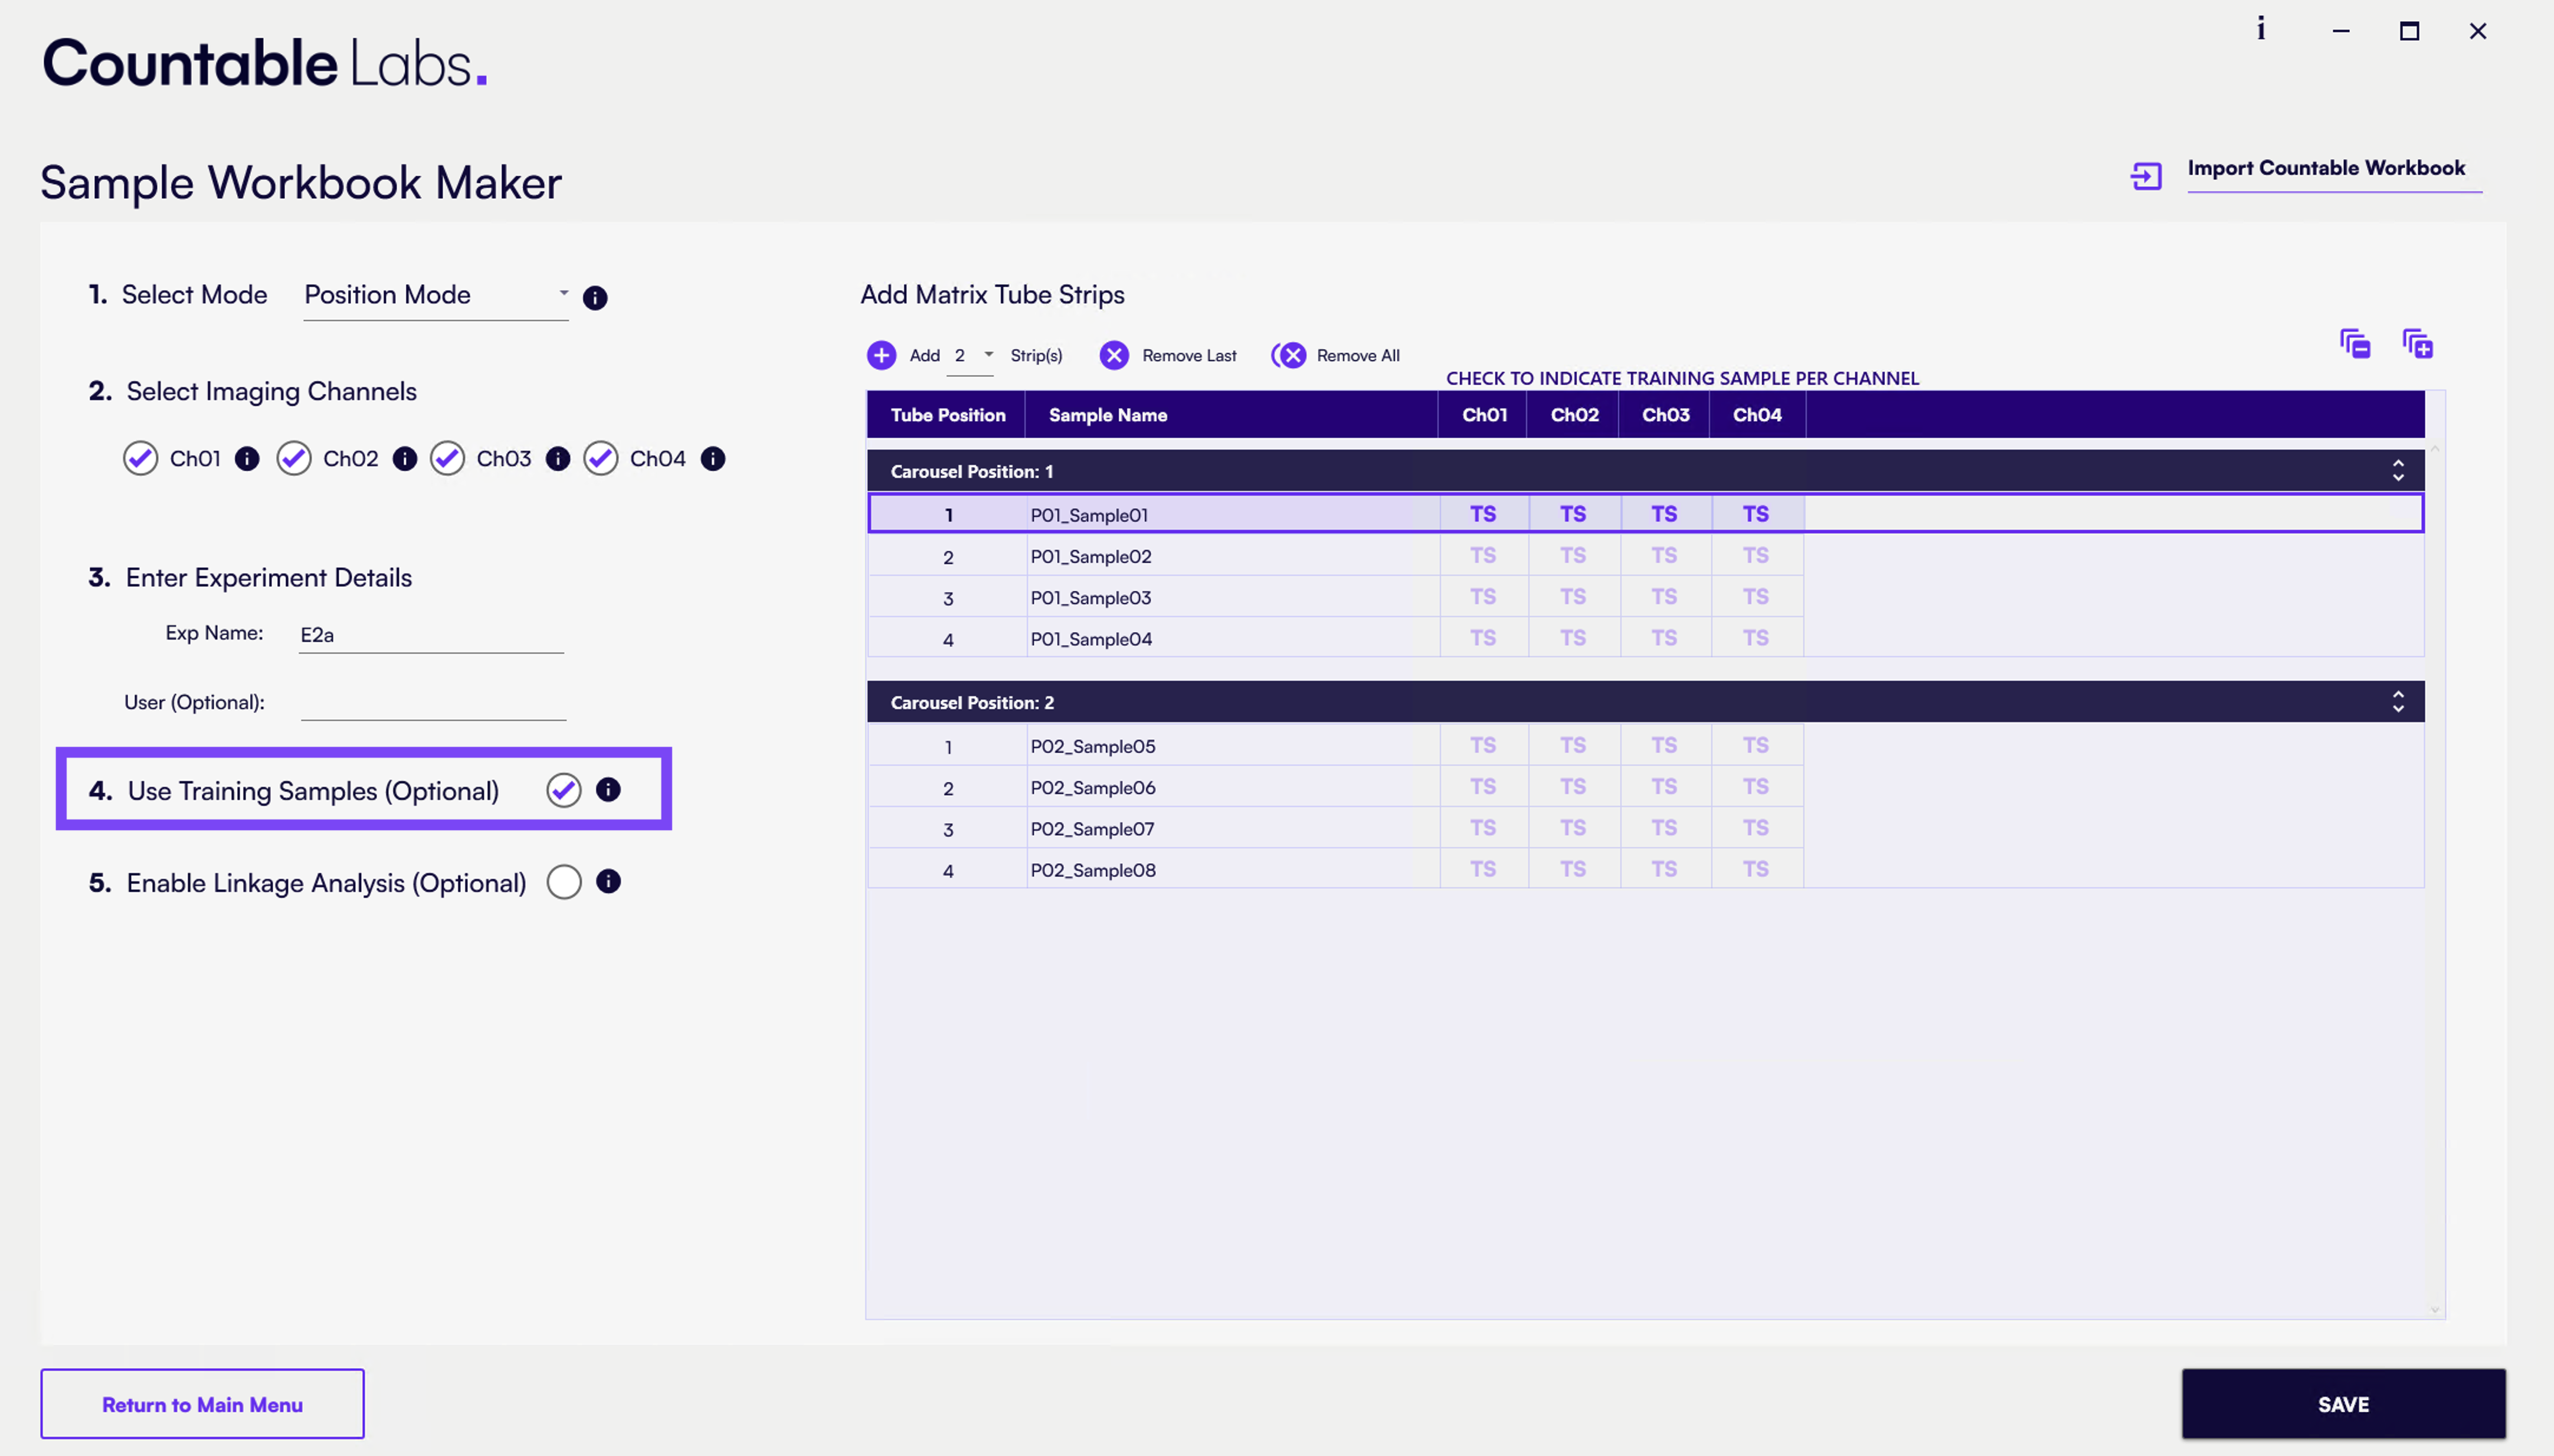Click the Remove All X icon
The height and width of the screenshot is (1456, 2554).
click(x=1289, y=355)
